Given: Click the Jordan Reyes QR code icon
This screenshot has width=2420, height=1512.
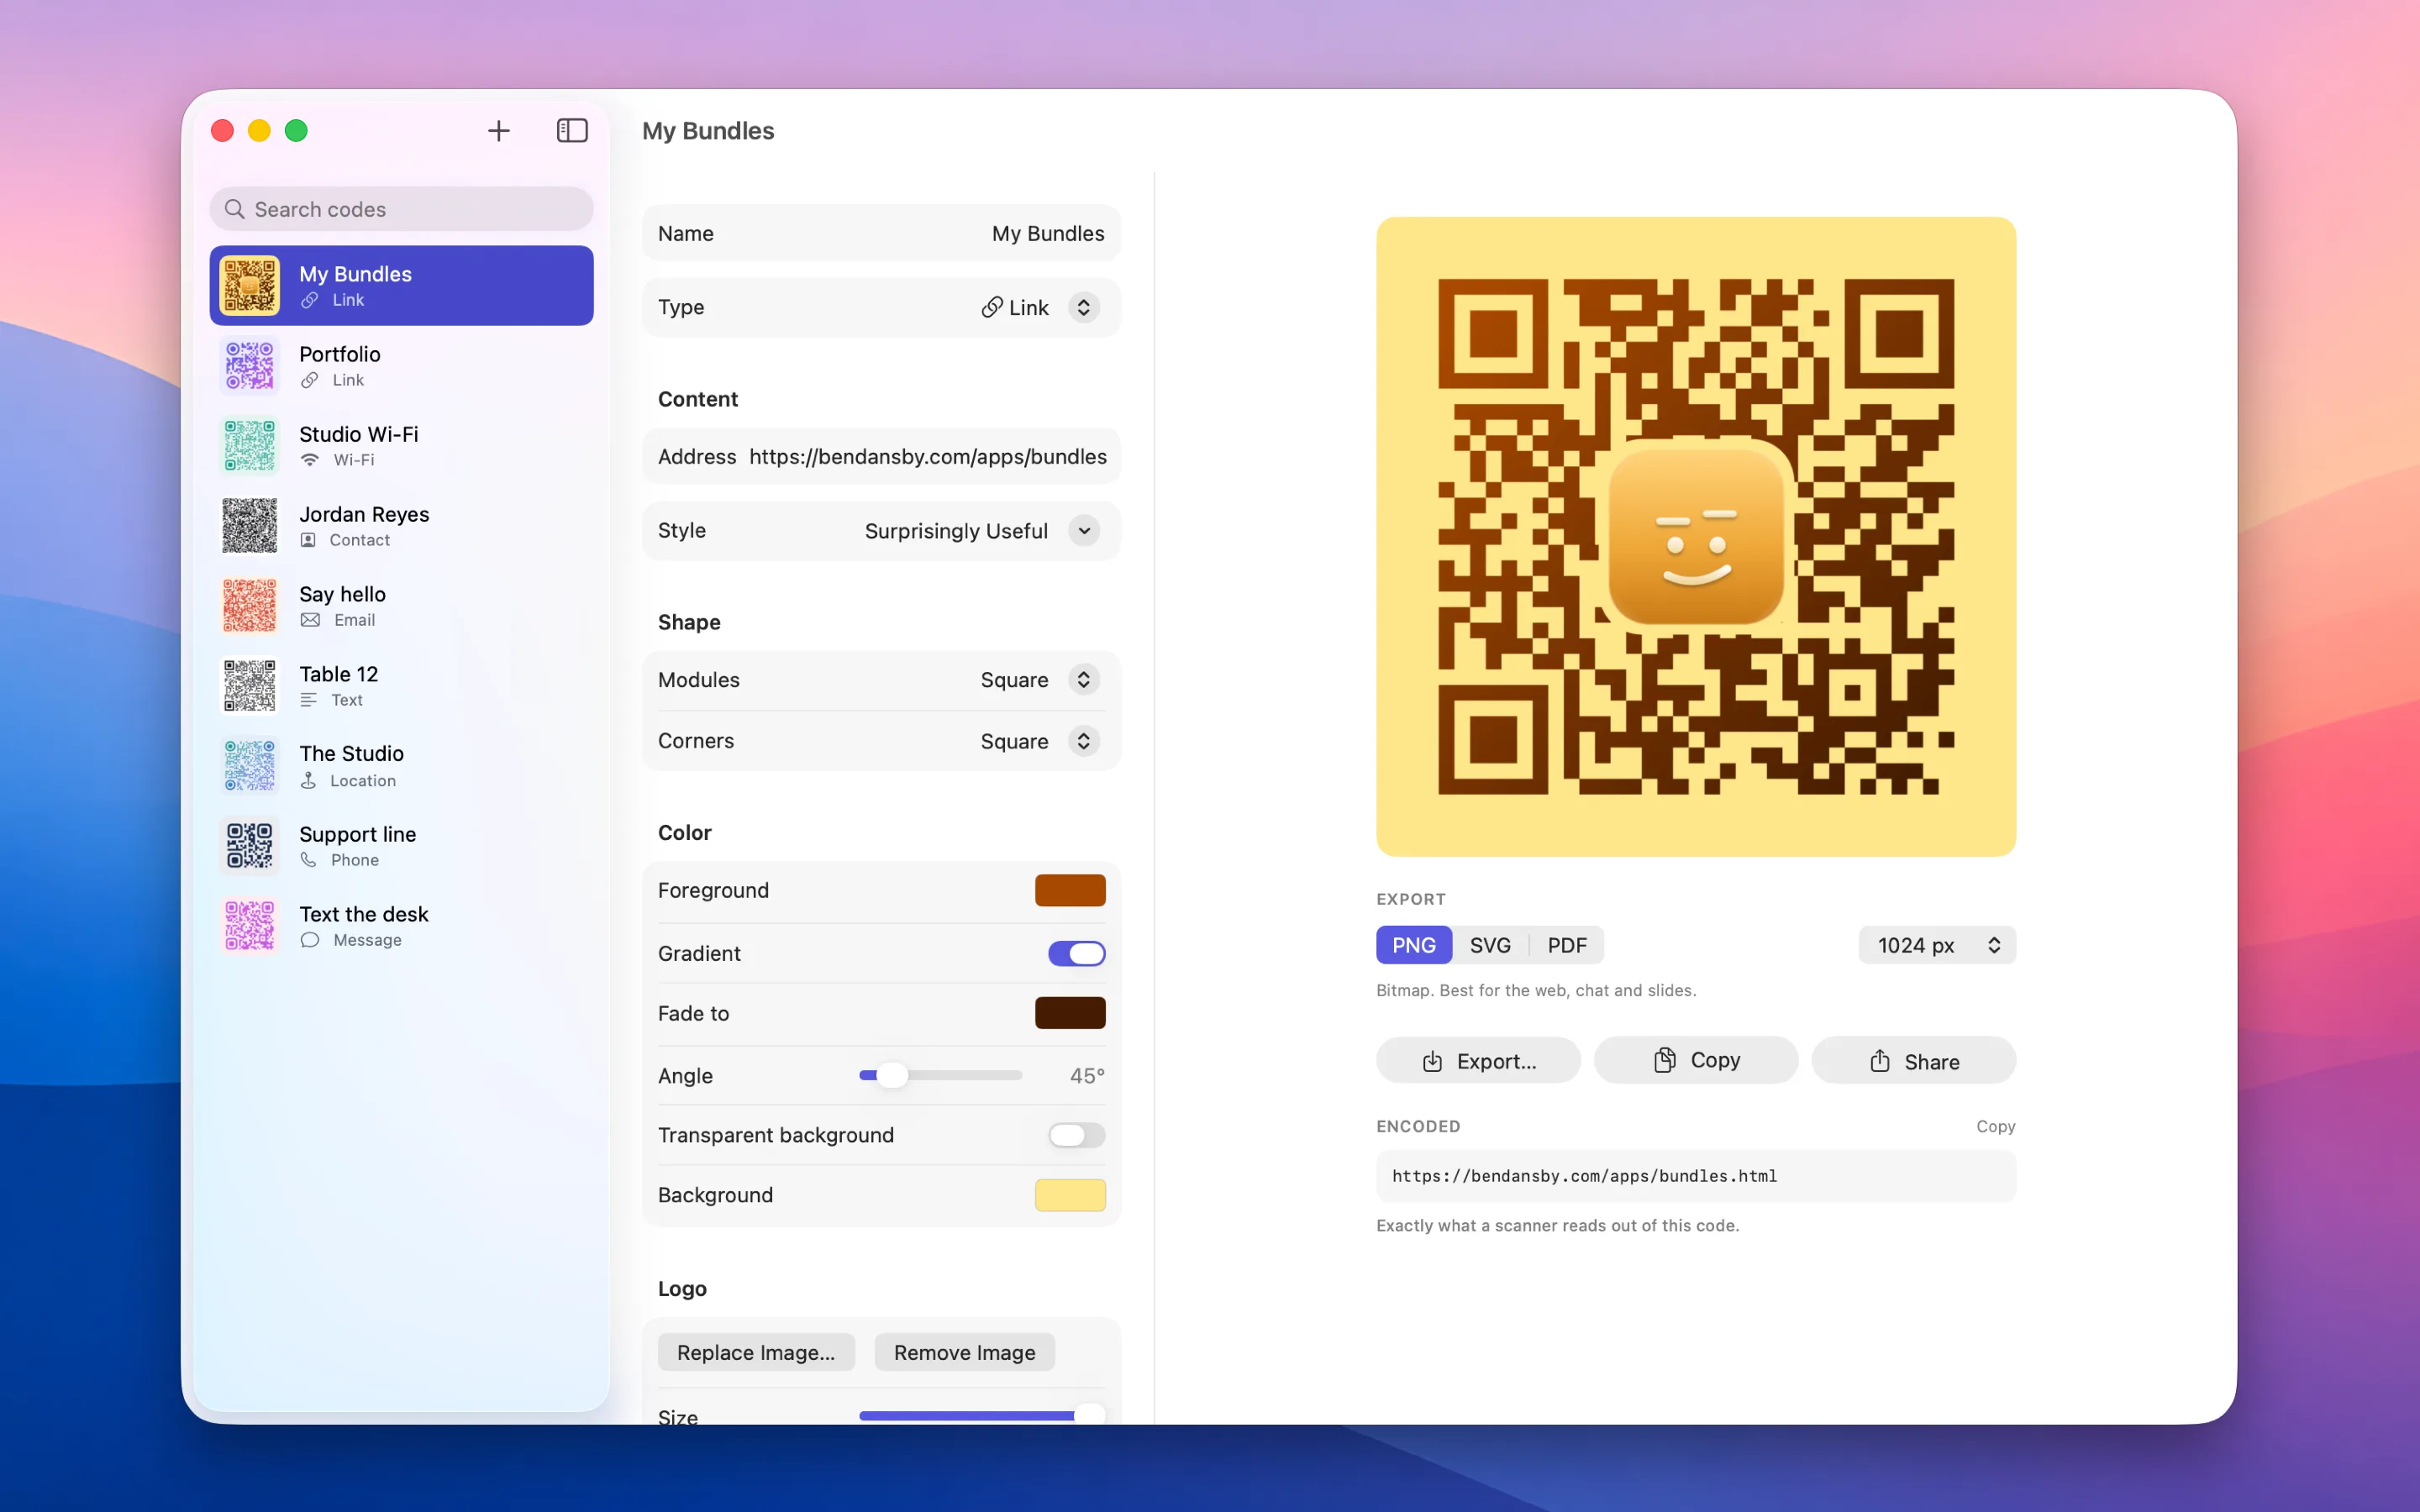Looking at the screenshot, I should pos(250,526).
